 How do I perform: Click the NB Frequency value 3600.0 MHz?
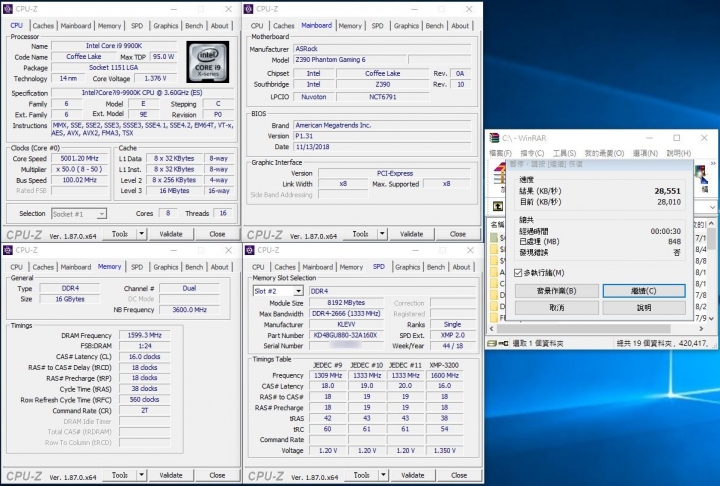(189, 310)
